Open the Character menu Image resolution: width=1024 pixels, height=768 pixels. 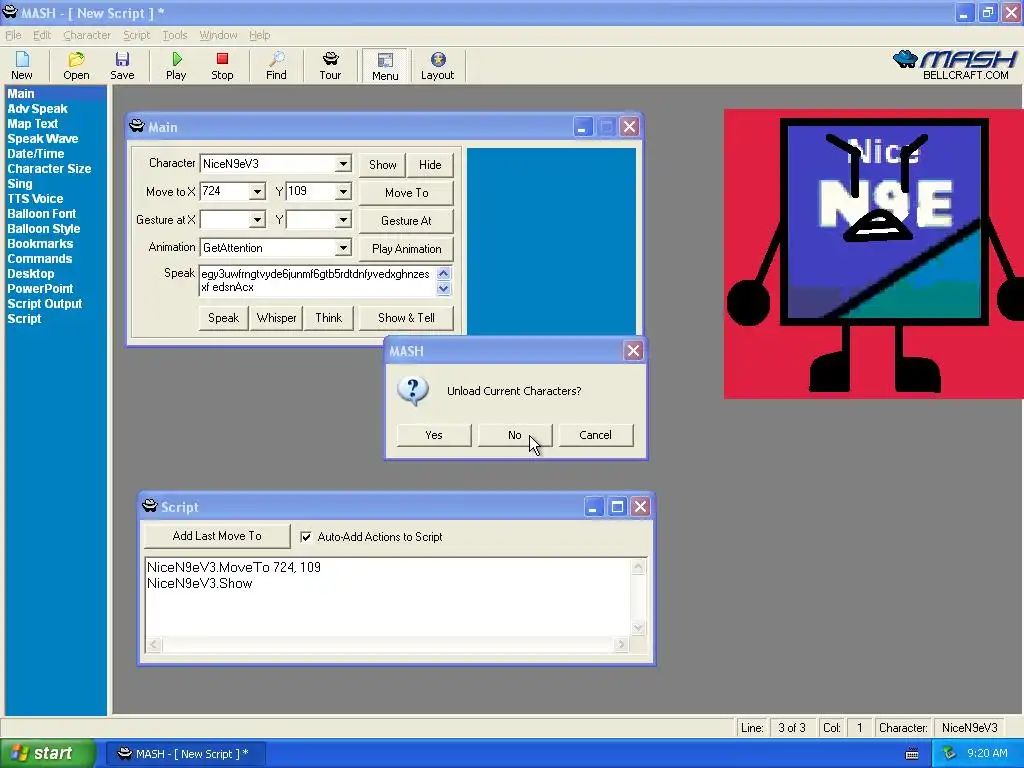[87, 35]
